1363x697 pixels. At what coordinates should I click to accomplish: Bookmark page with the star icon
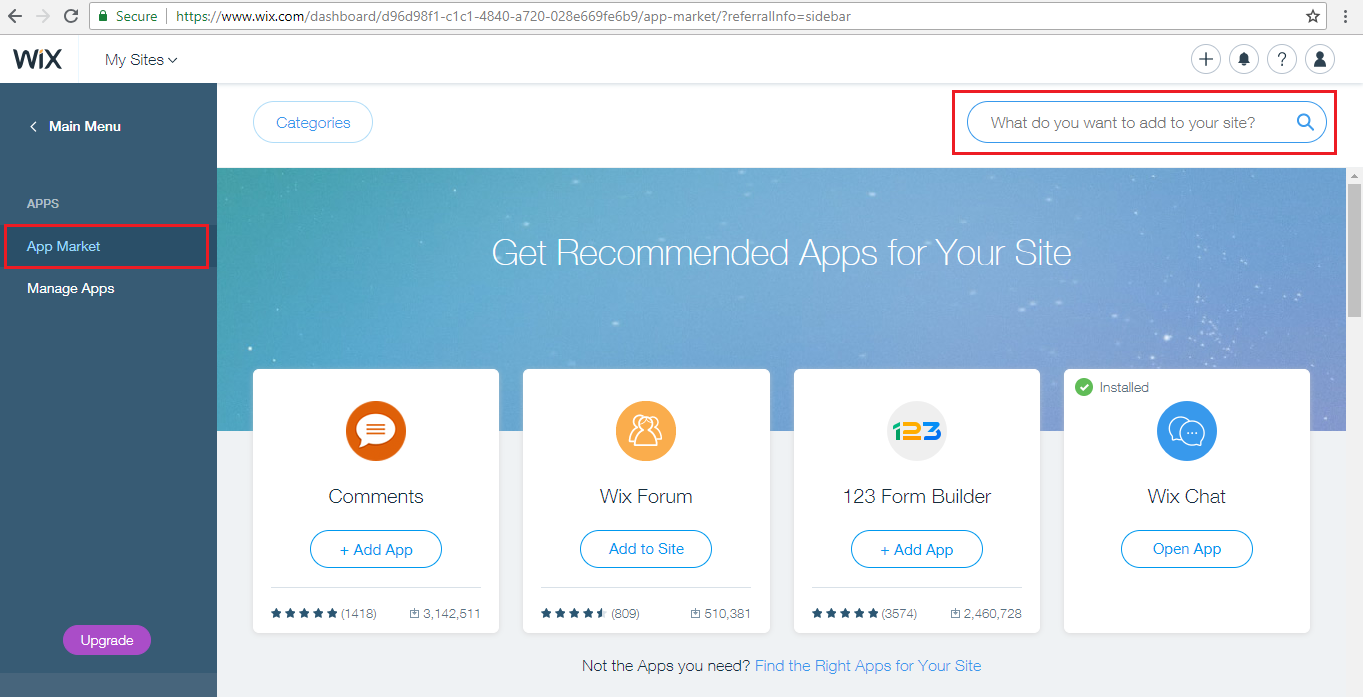(1313, 16)
